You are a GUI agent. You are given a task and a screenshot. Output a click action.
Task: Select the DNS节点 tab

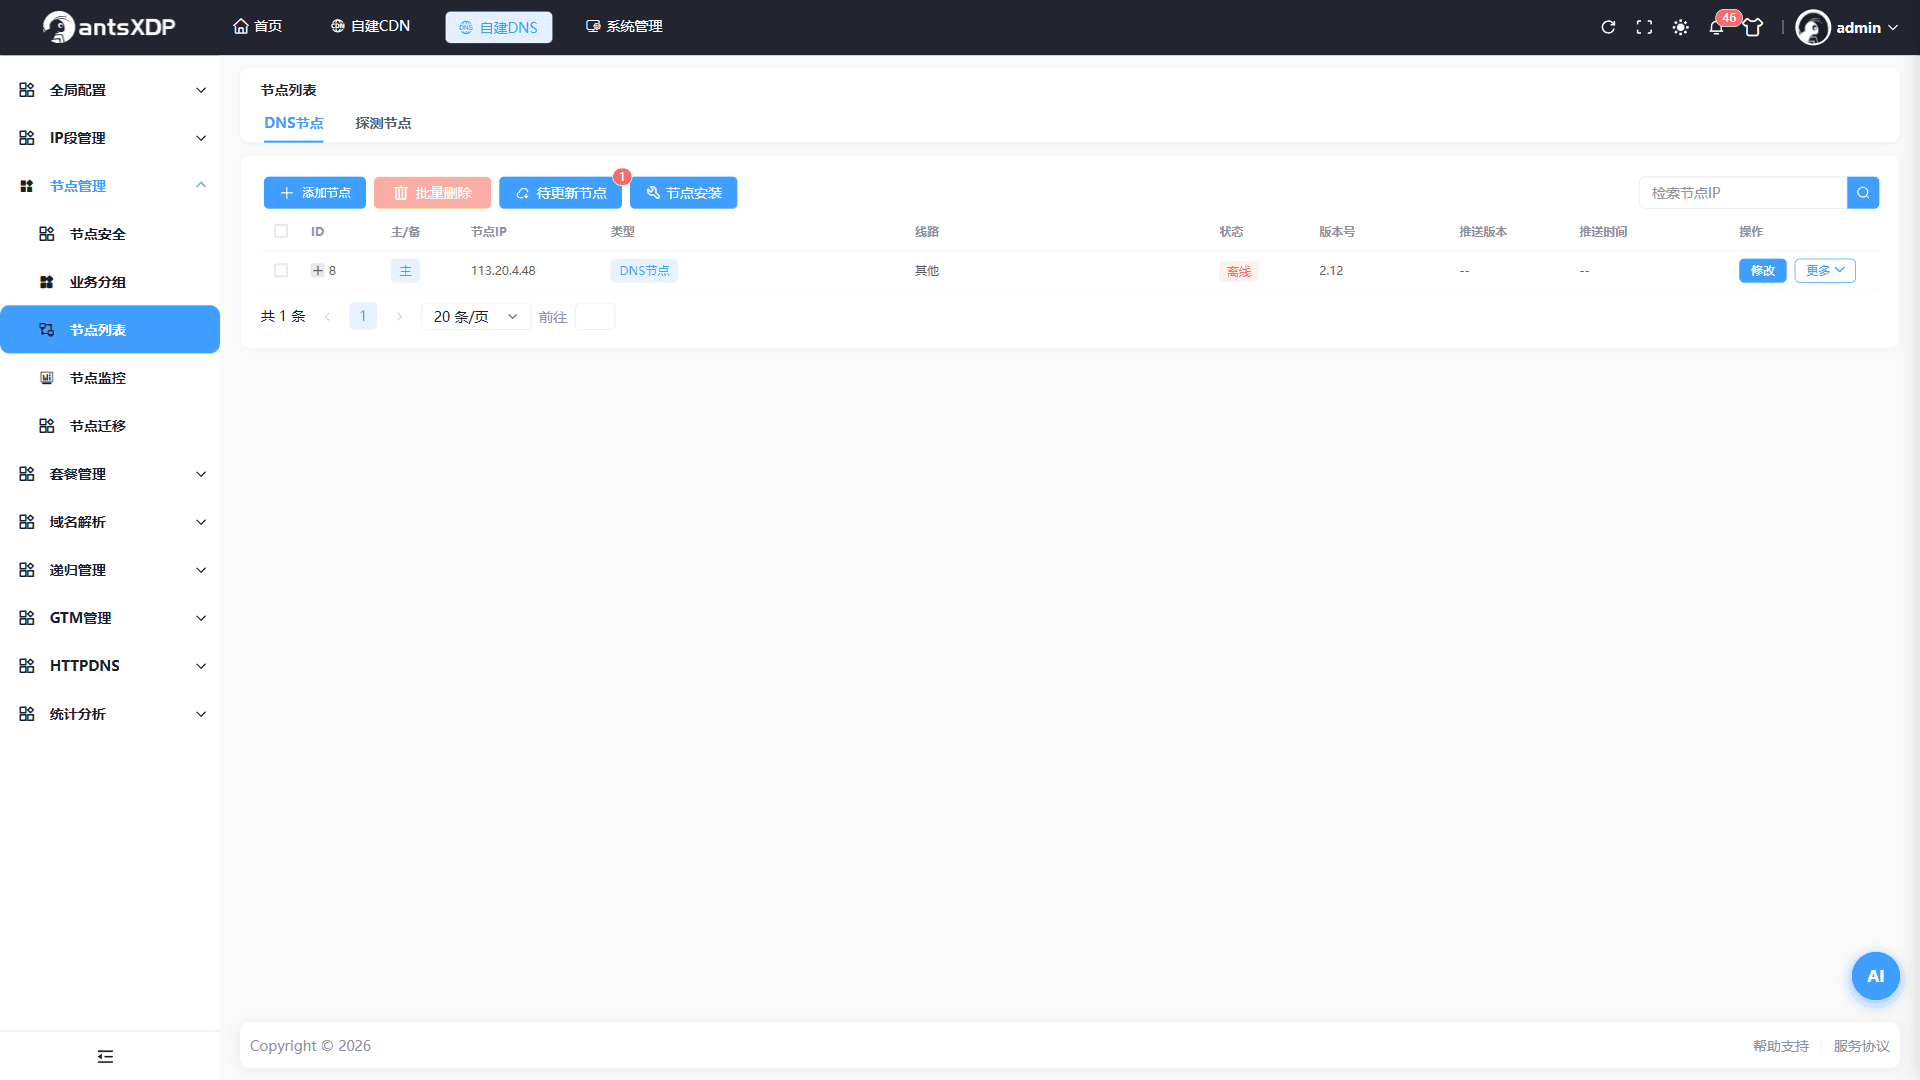[293, 123]
